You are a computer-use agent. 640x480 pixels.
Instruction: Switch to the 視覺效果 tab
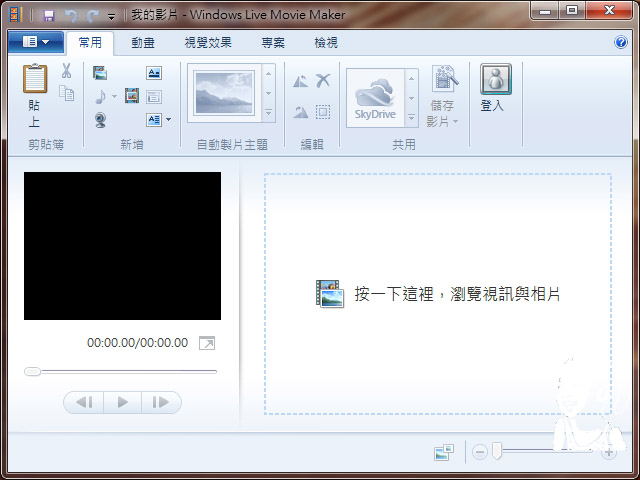(x=208, y=42)
